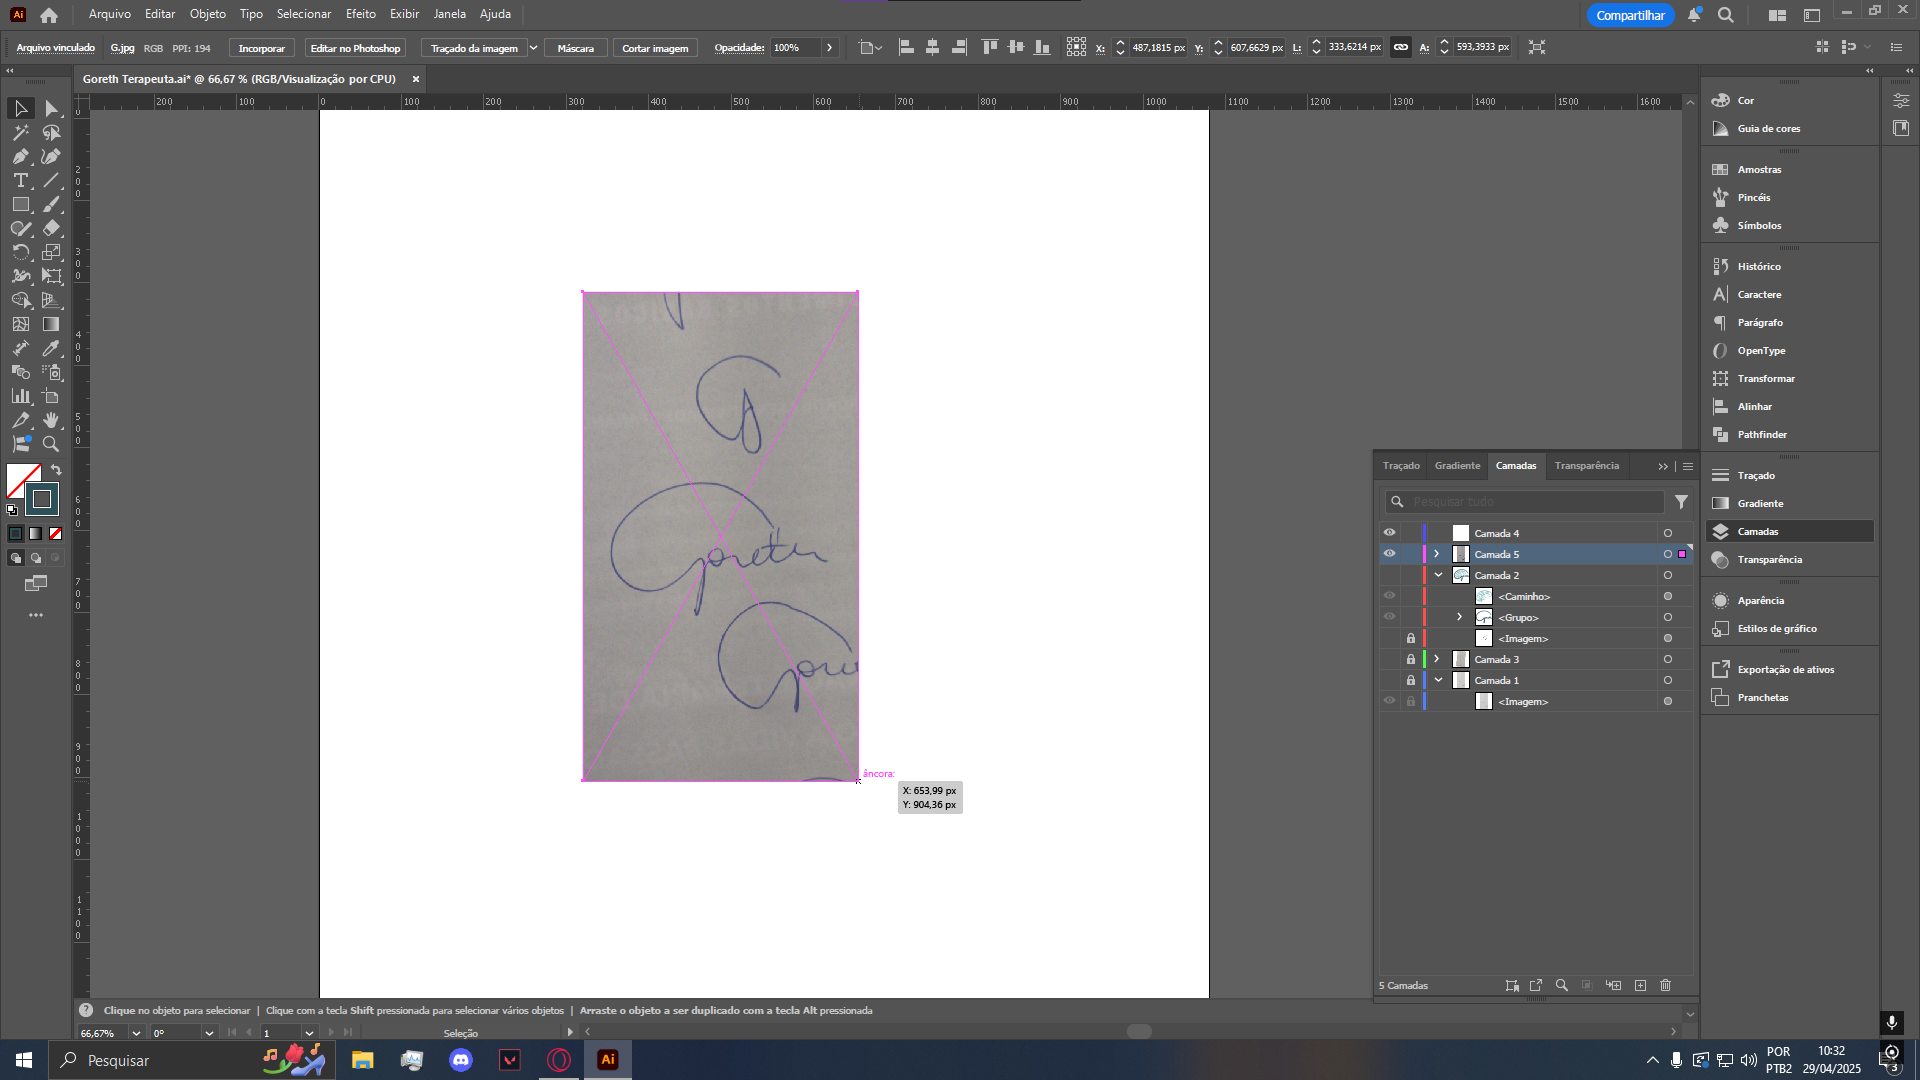Select the Line Segment tool
This screenshot has width=1920, height=1080.
tap(51, 180)
